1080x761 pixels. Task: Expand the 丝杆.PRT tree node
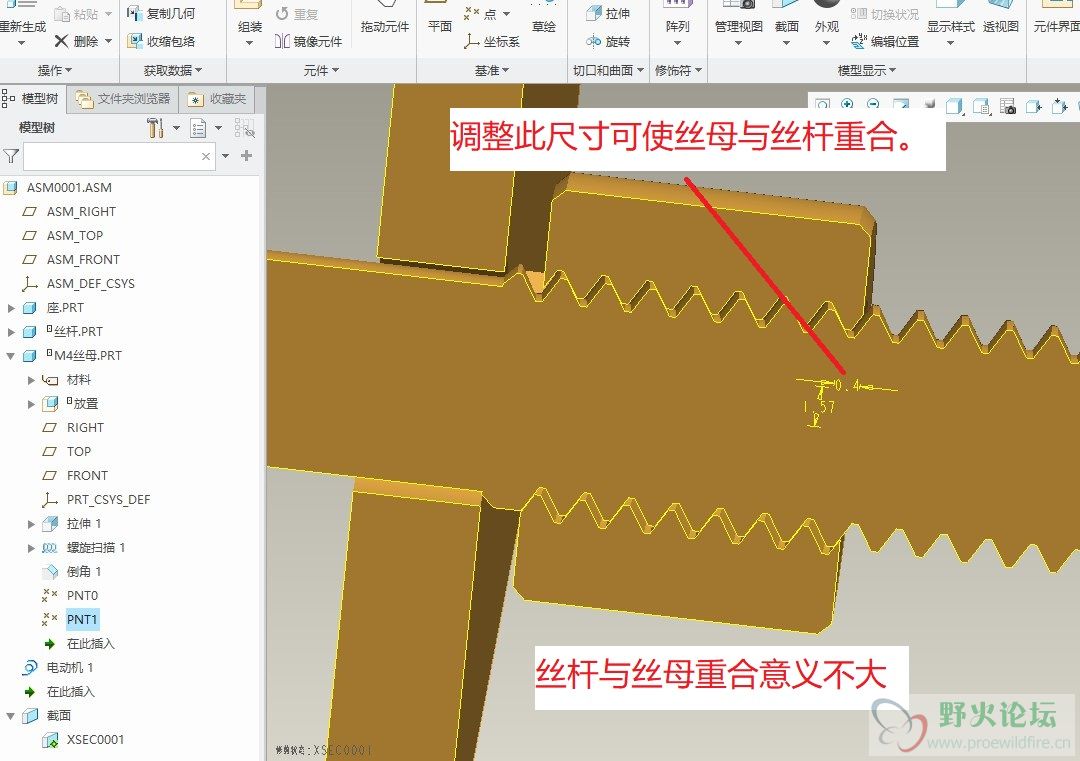coord(11,332)
